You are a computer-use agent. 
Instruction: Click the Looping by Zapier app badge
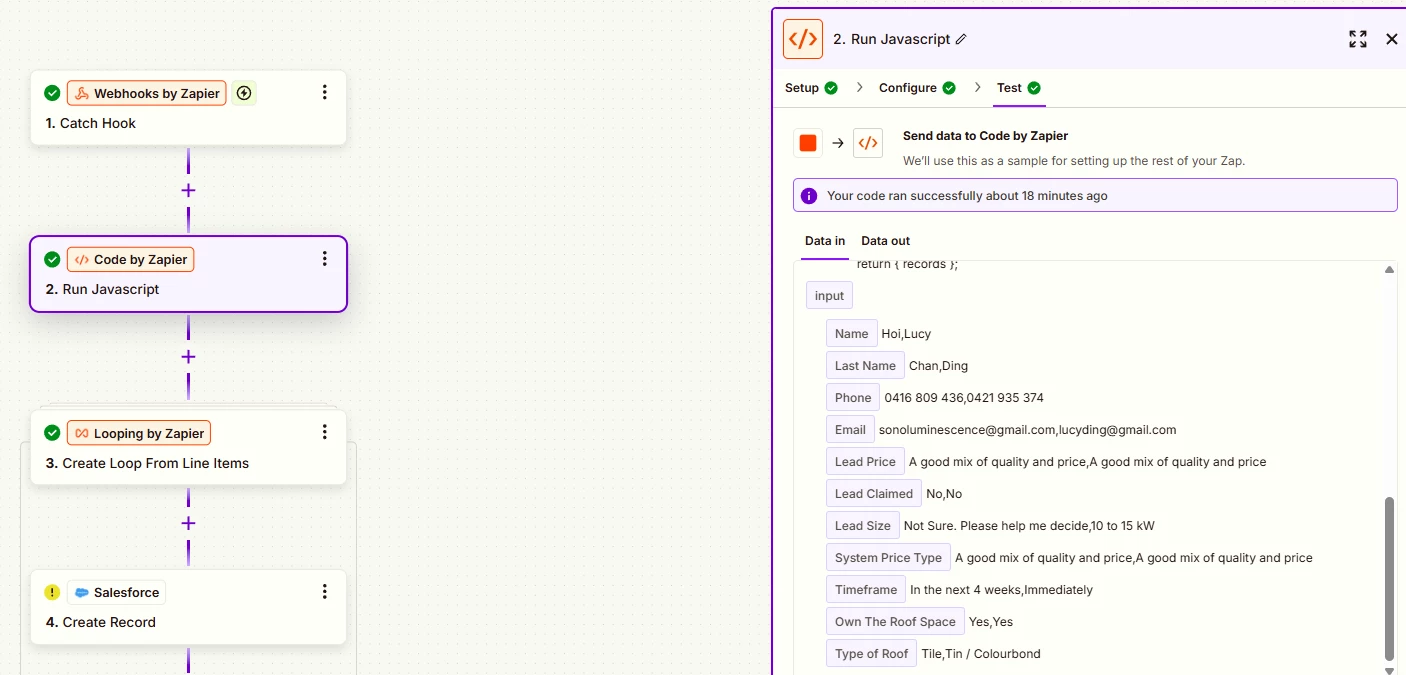point(139,433)
